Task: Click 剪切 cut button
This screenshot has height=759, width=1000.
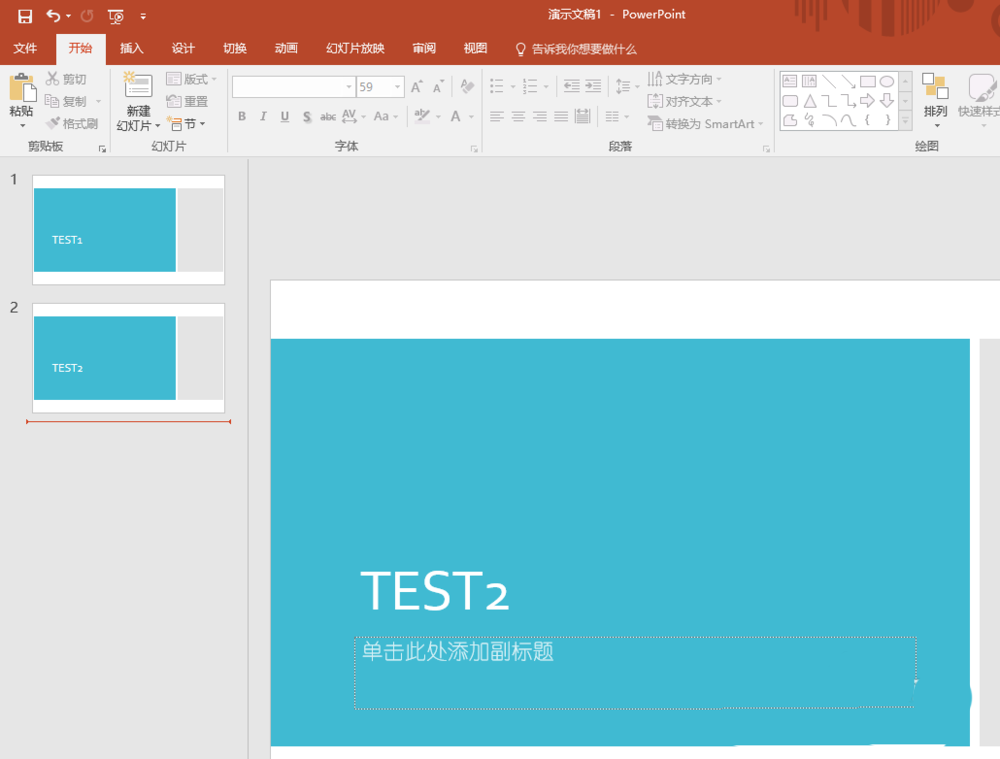Action: pyautogui.click(x=66, y=79)
